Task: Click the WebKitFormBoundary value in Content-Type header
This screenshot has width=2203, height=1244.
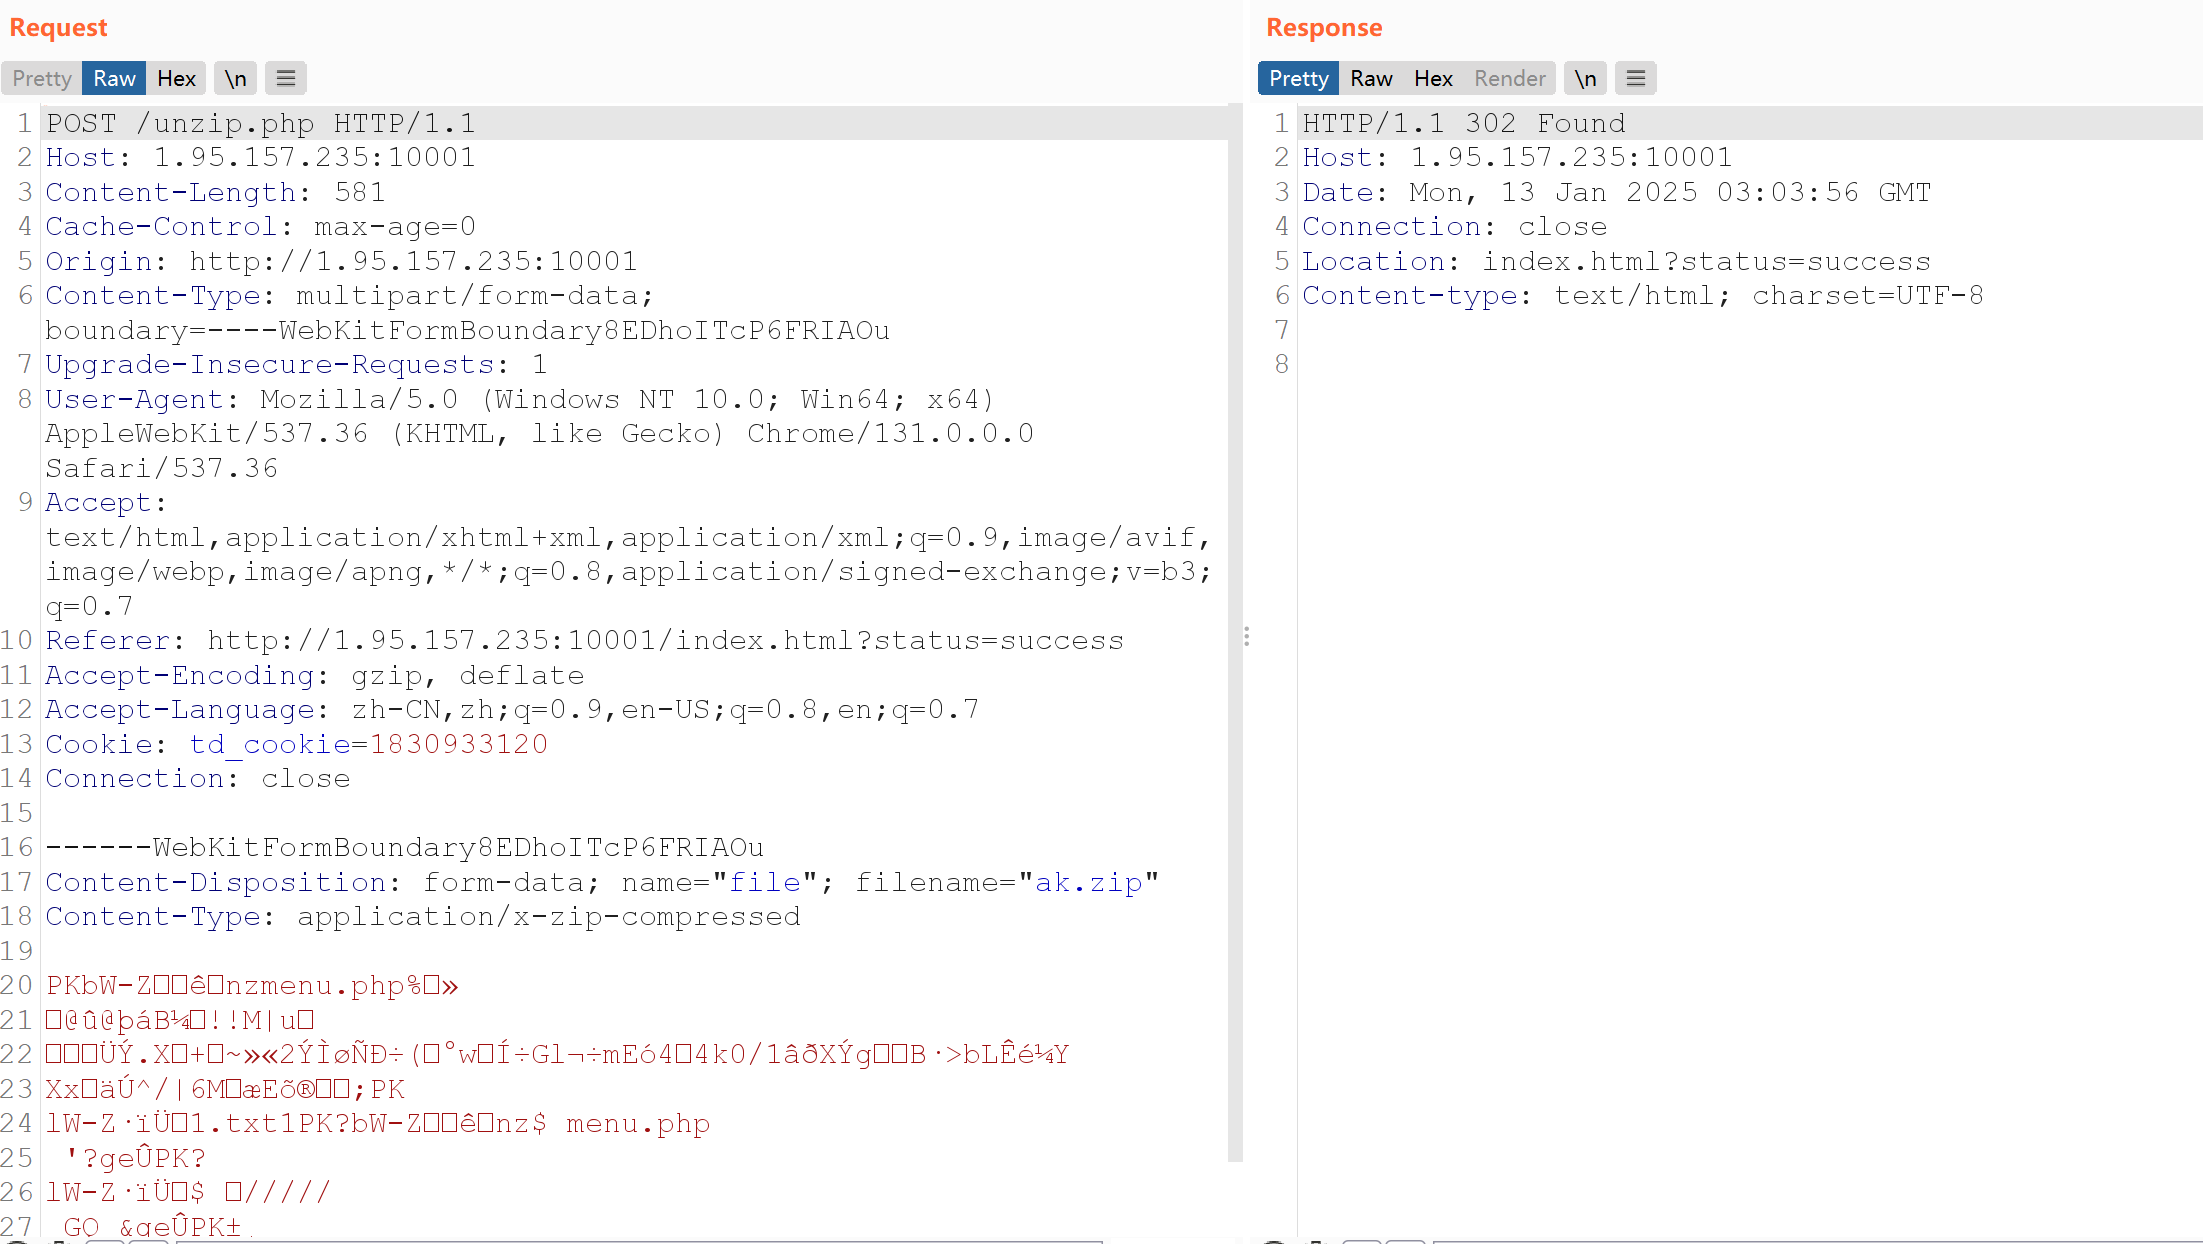Action: coord(584,330)
